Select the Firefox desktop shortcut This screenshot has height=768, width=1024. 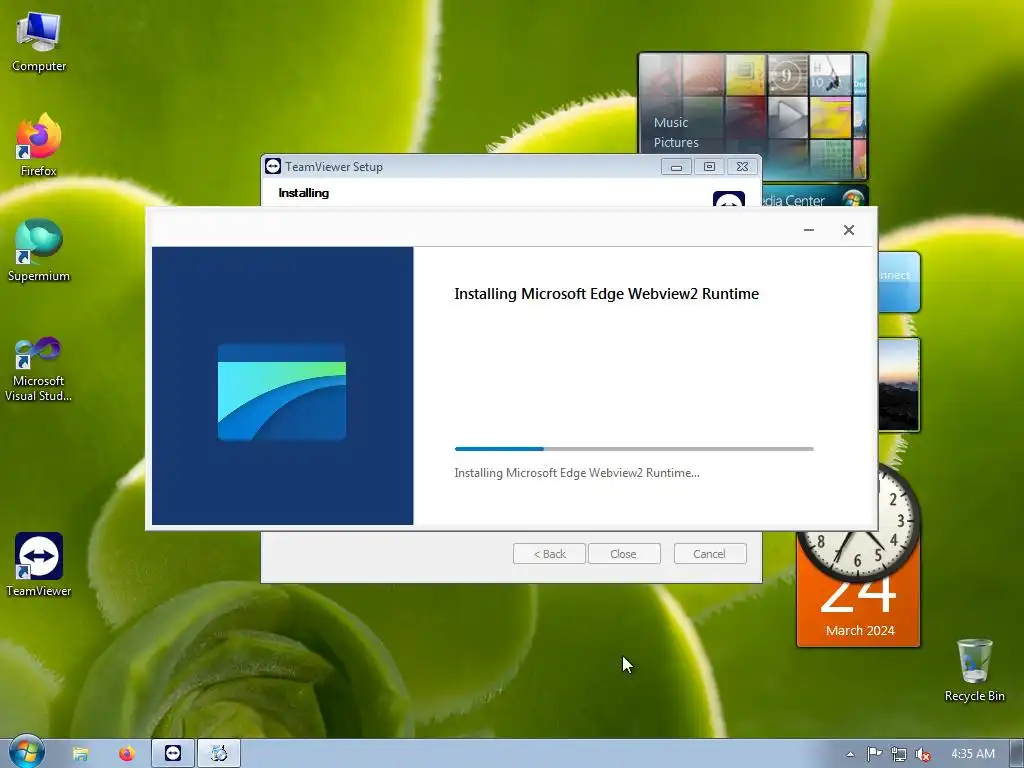point(39,145)
